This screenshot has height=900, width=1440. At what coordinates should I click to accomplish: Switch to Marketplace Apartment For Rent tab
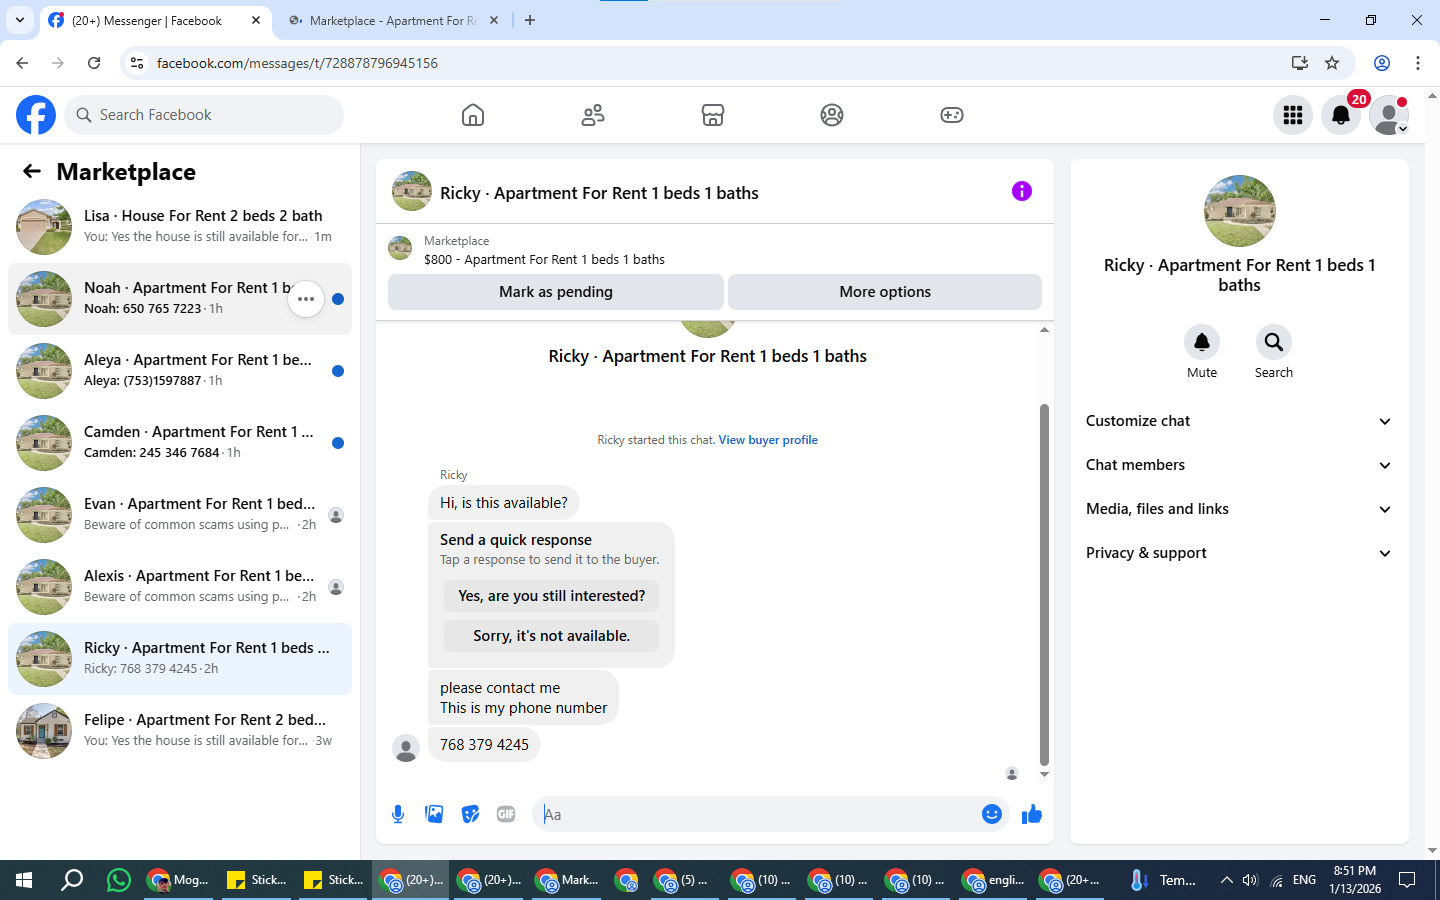pyautogui.click(x=392, y=20)
